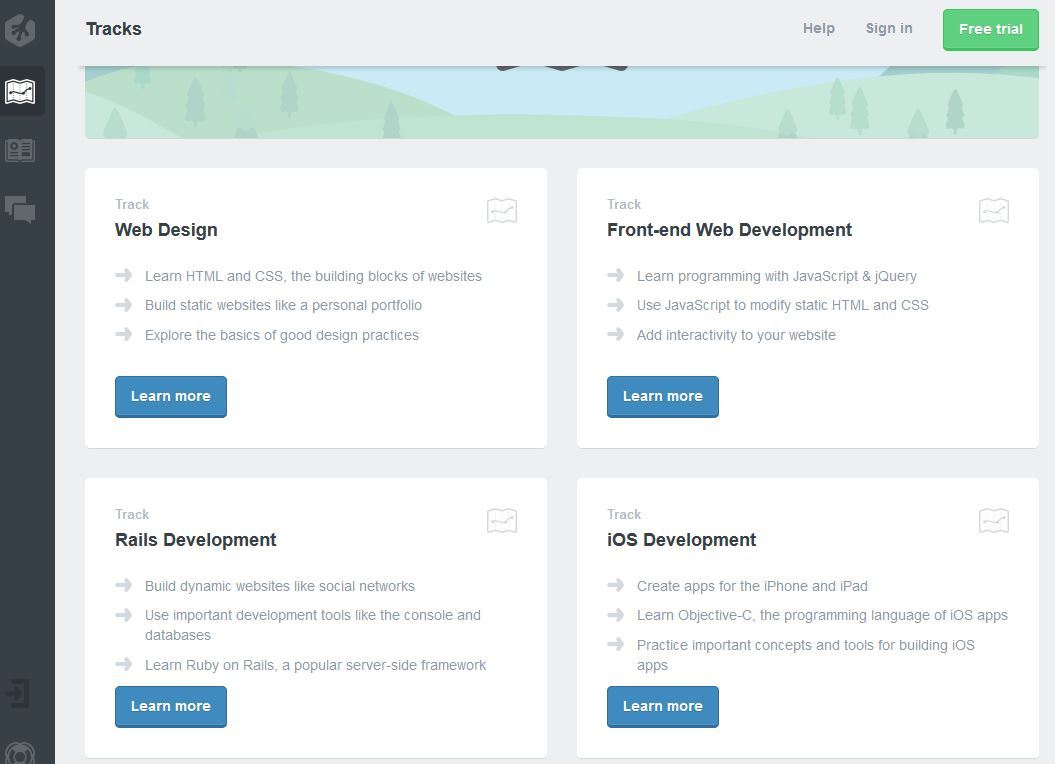Click the support lifebuoy icon in sidebar

point(20,754)
